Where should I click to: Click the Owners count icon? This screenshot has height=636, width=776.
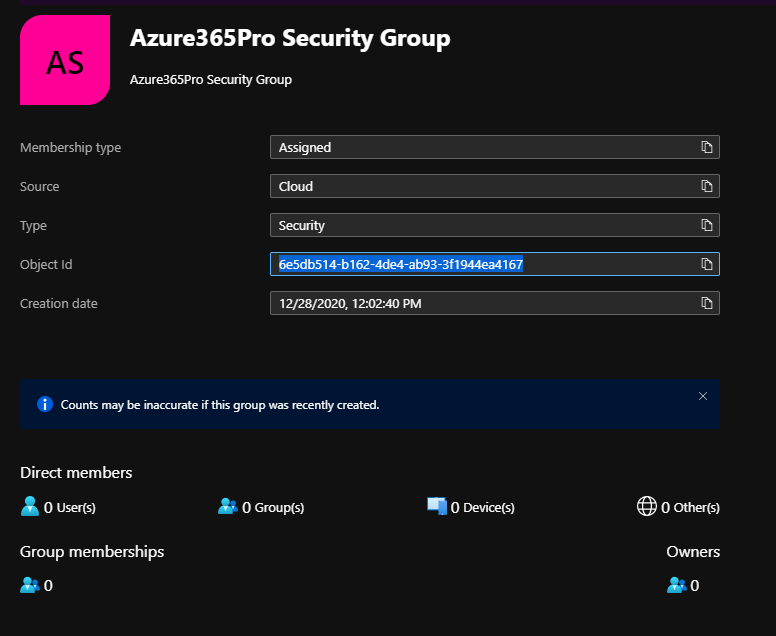[x=677, y=585]
